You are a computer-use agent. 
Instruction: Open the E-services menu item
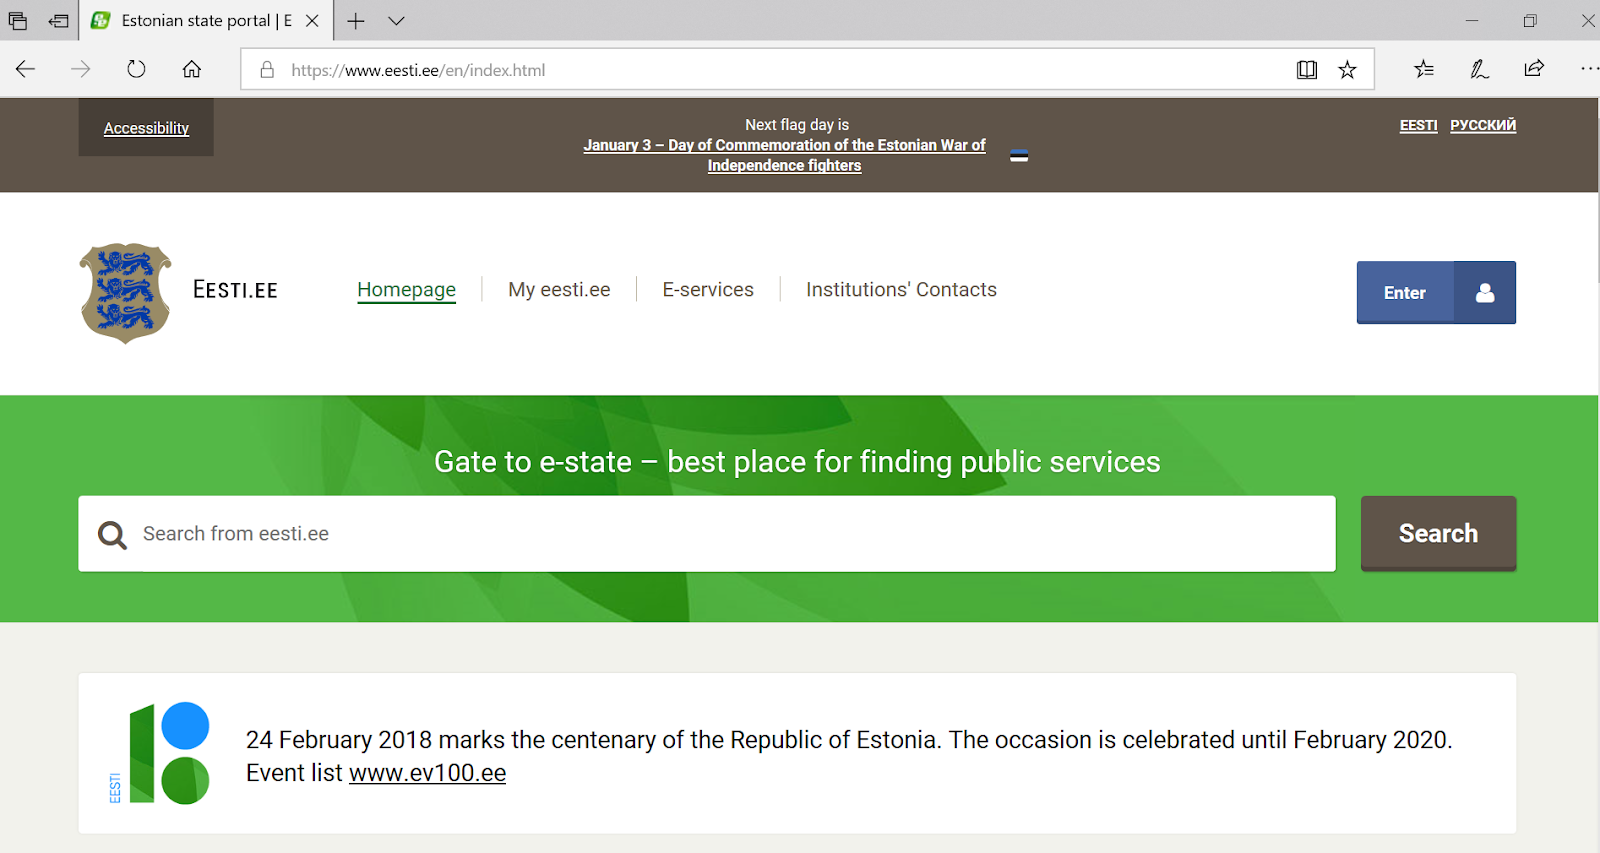pyautogui.click(x=708, y=289)
